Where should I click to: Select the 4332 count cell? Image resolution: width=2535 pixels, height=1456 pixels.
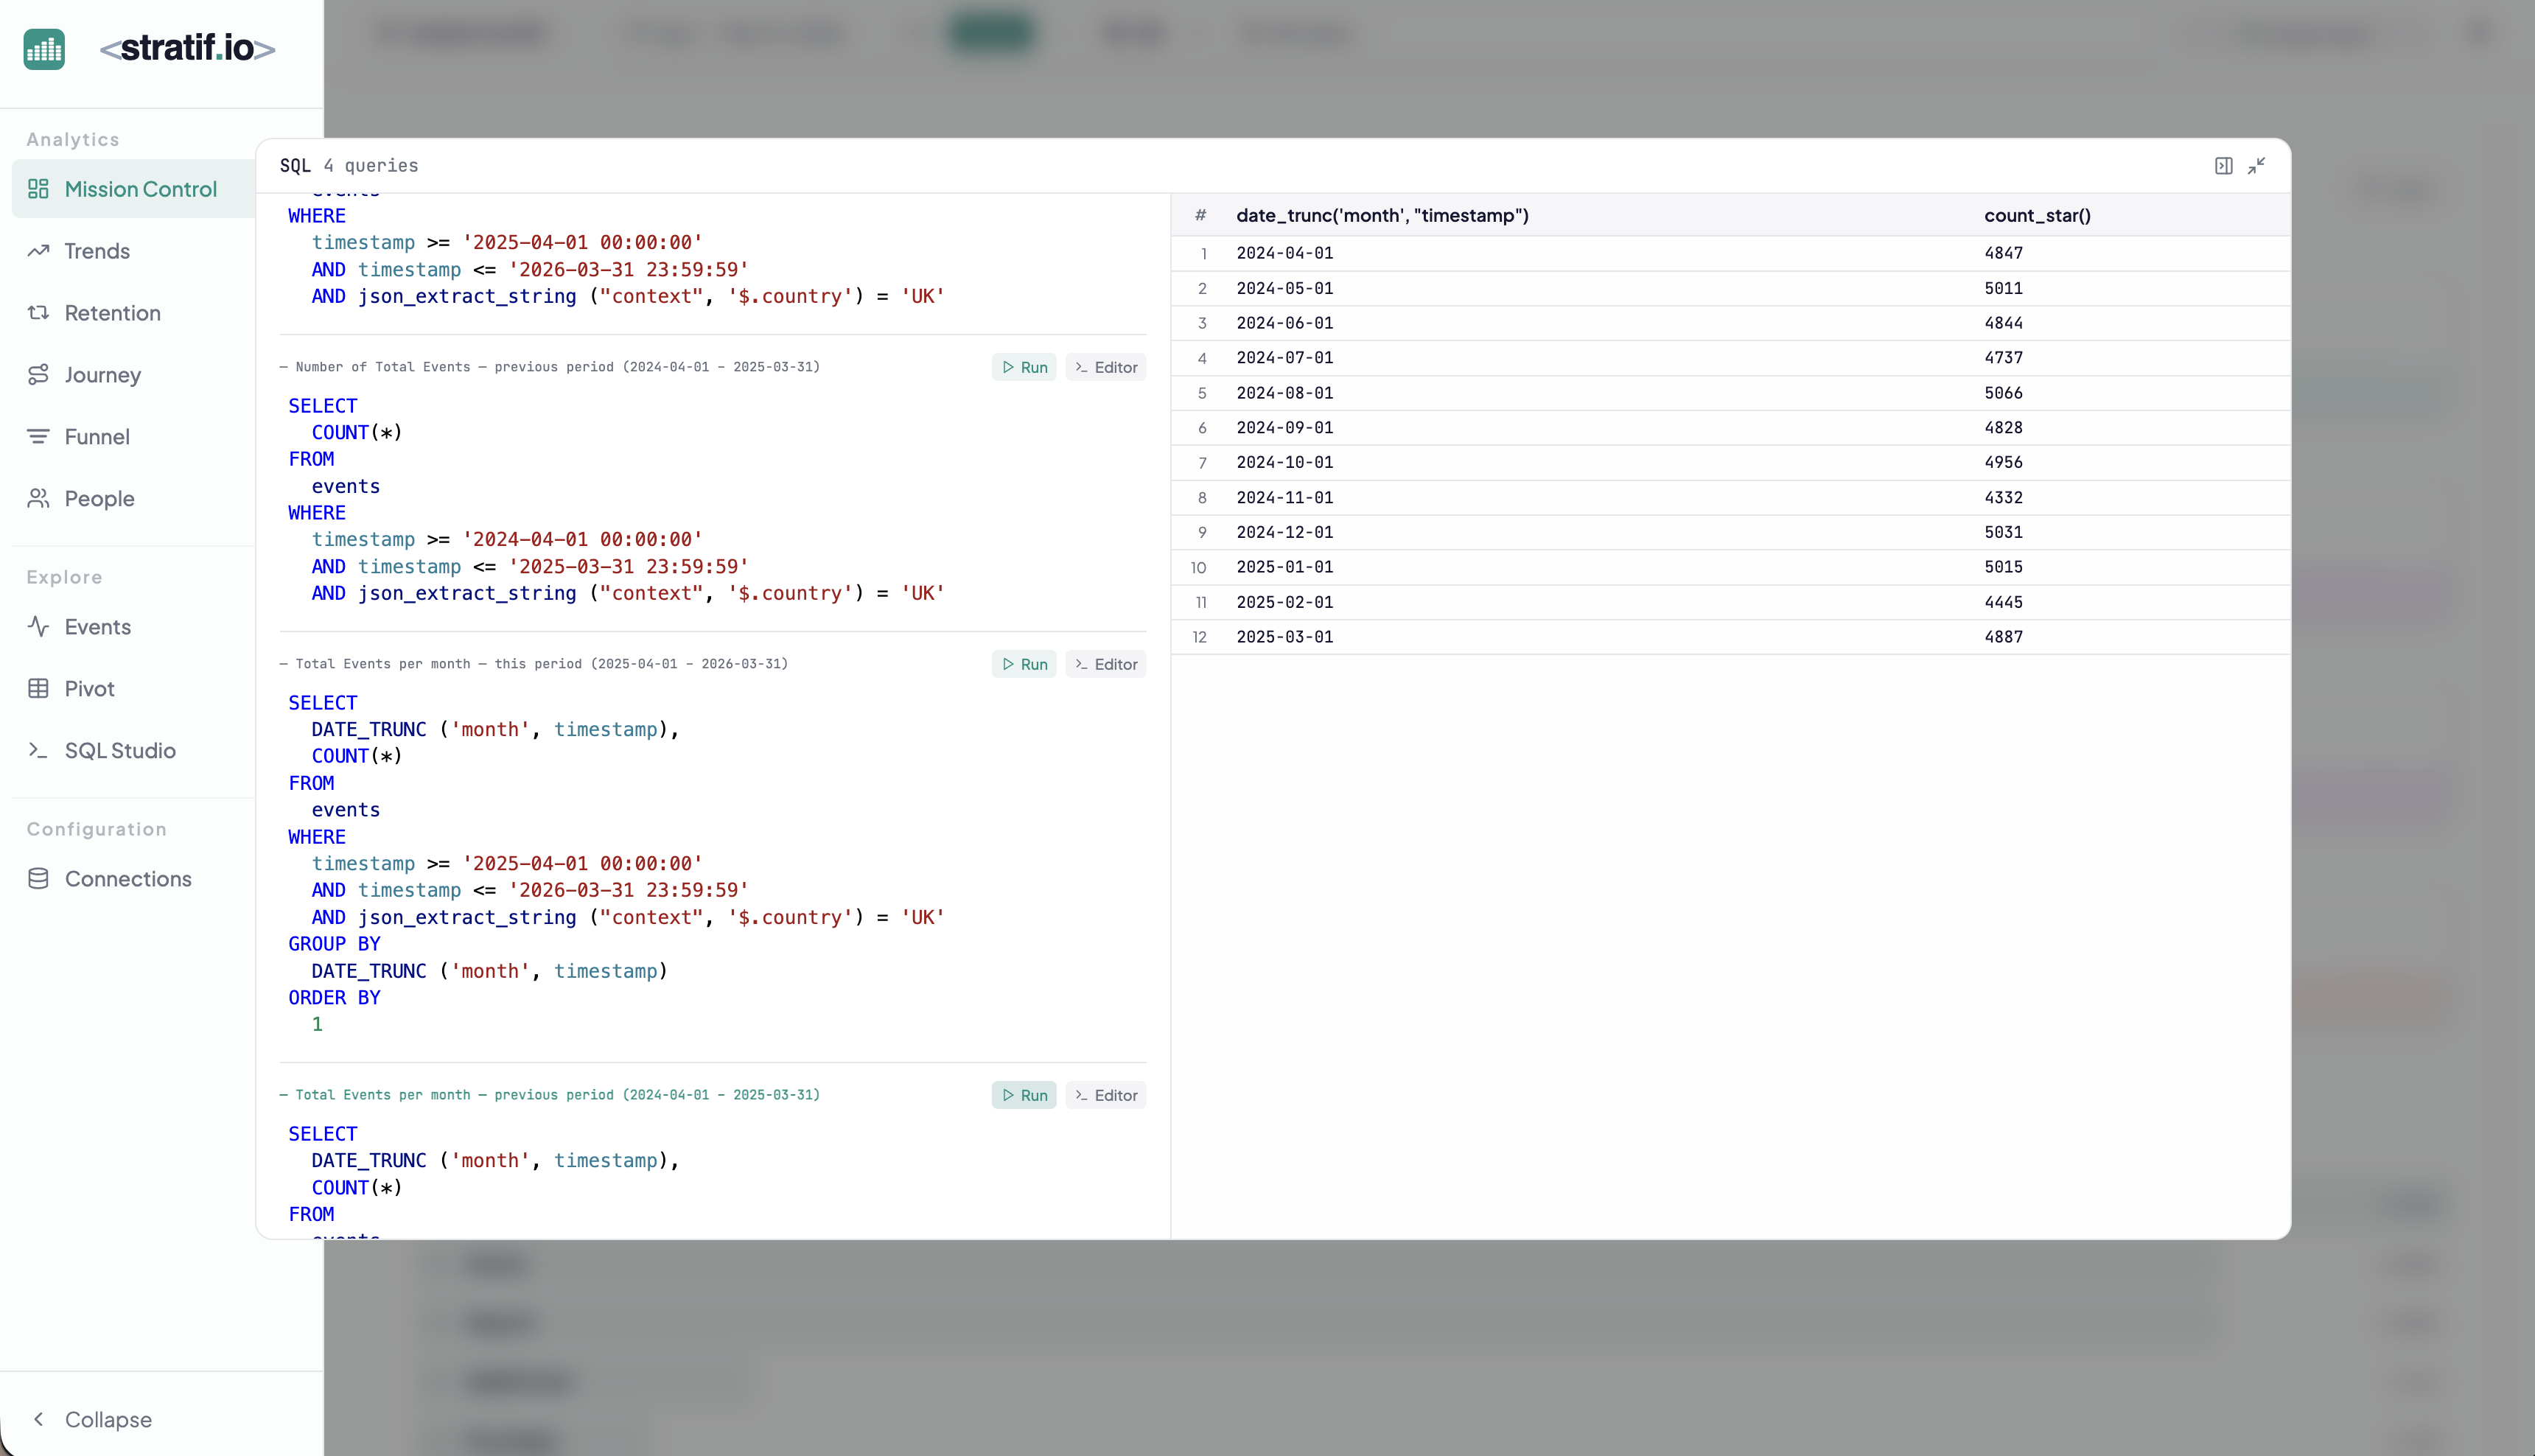(2003, 497)
